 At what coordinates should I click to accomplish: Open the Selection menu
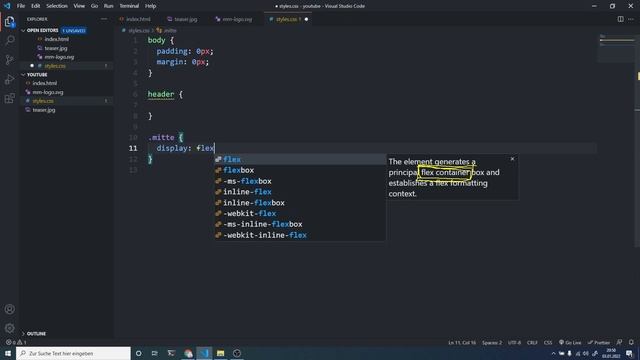[57, 6]
